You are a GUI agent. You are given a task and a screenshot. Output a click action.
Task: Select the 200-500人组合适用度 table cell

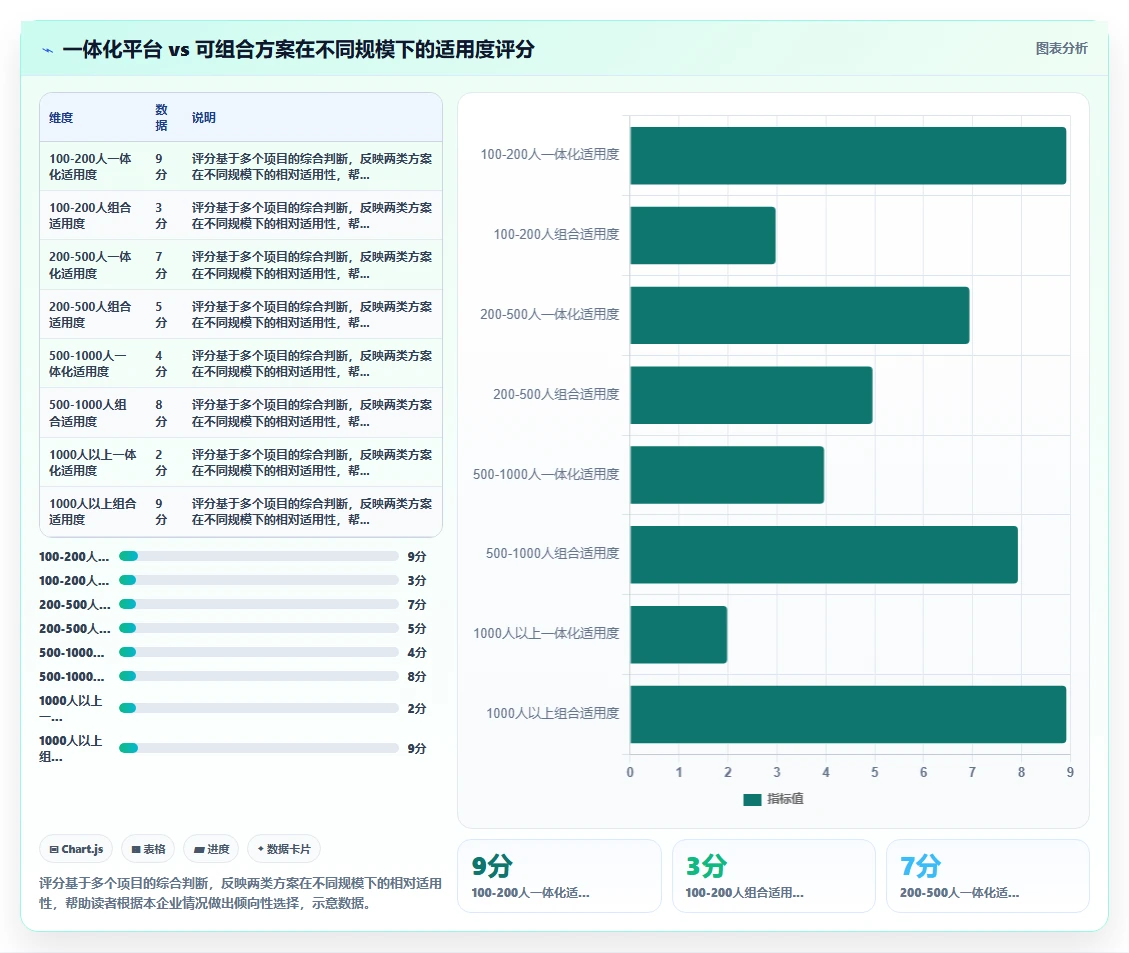click(x=92, y=315)
